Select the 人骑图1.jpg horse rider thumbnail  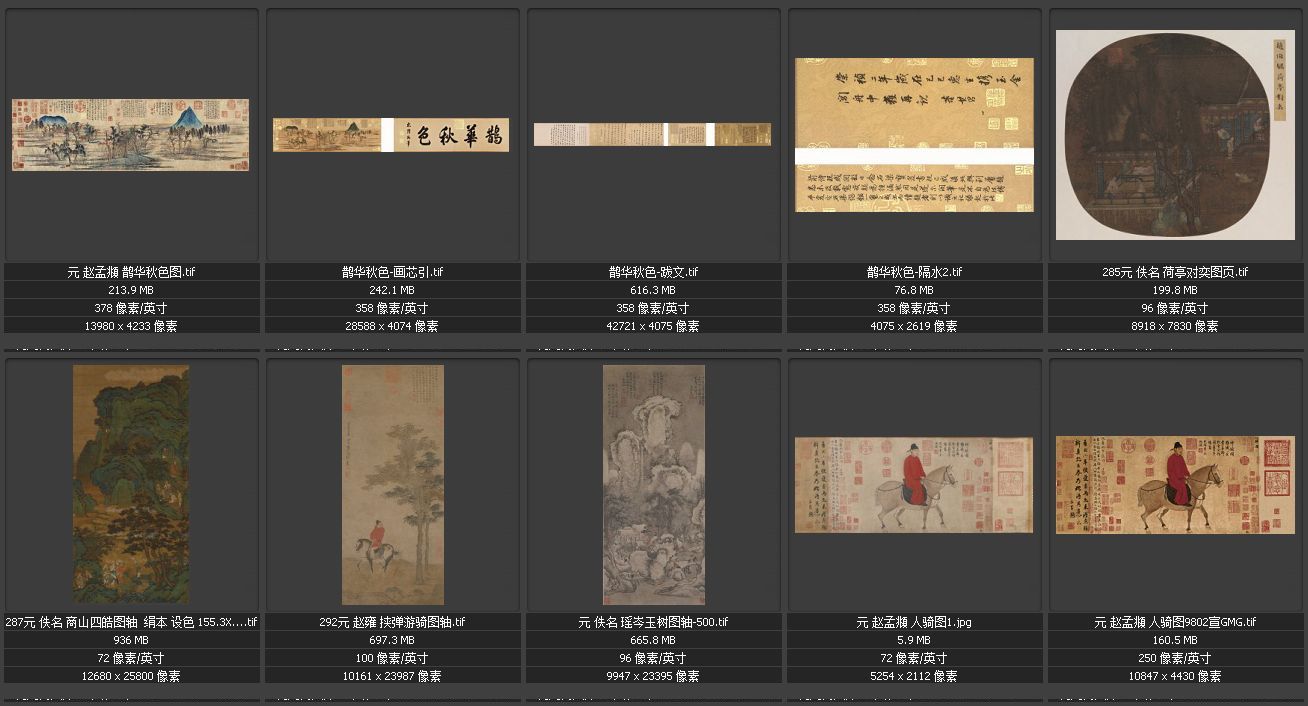click(914, 485)
